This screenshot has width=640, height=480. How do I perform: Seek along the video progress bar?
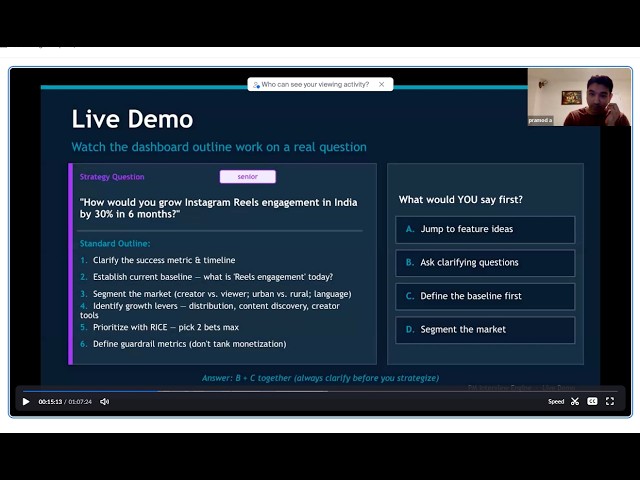320,391
